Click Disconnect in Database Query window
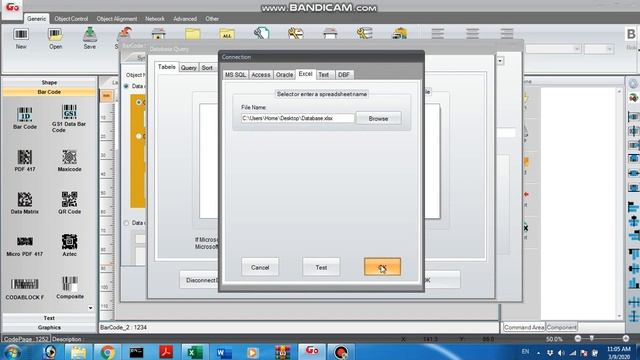 pyautogui.click(x=199, y=280)
